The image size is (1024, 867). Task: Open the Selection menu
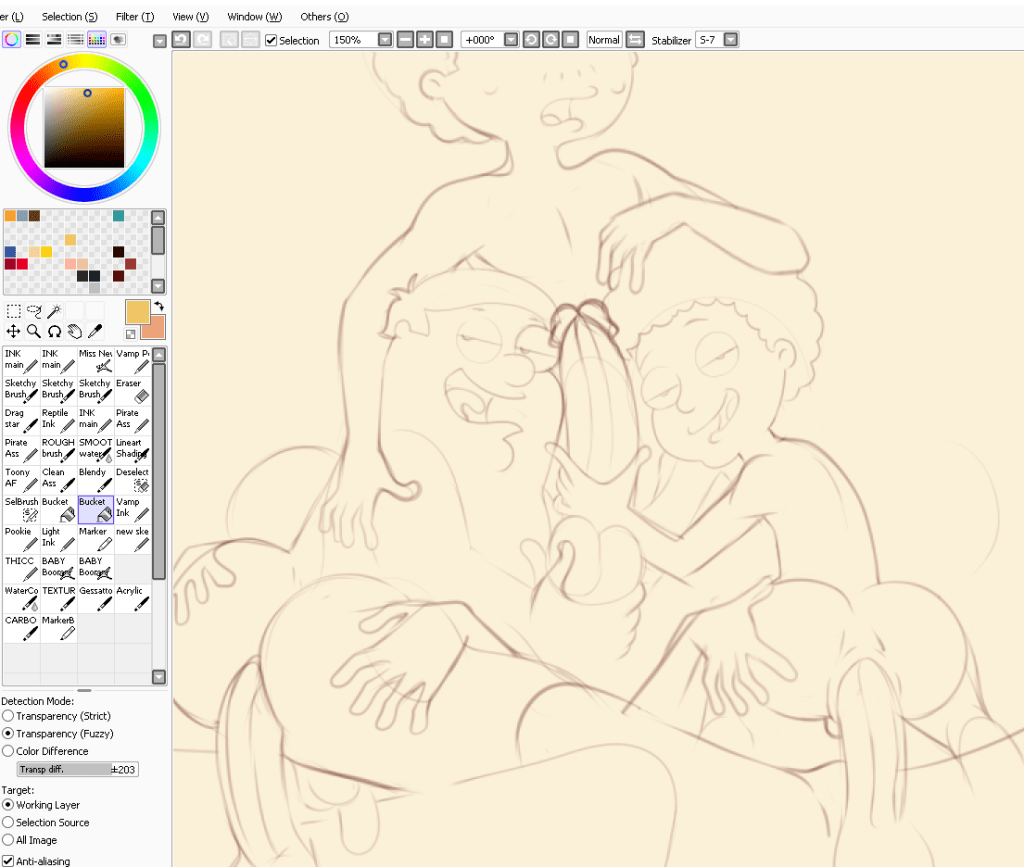(69, 16)
